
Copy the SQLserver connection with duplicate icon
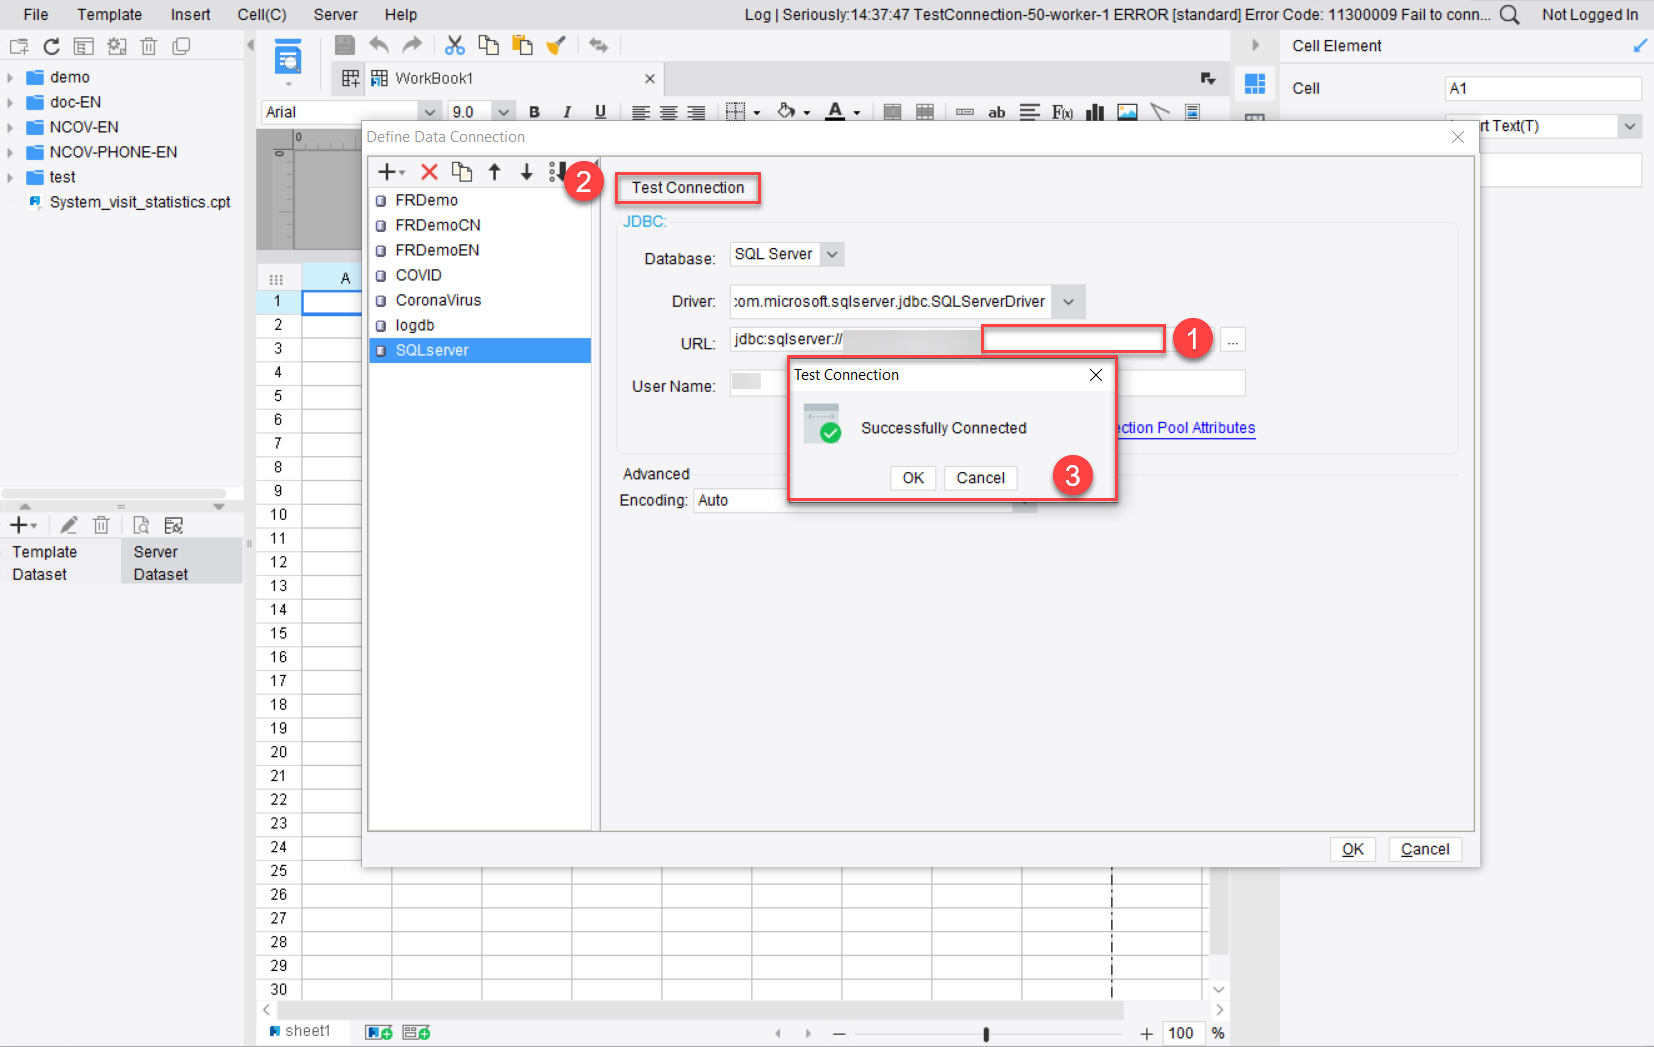(462, 171)
